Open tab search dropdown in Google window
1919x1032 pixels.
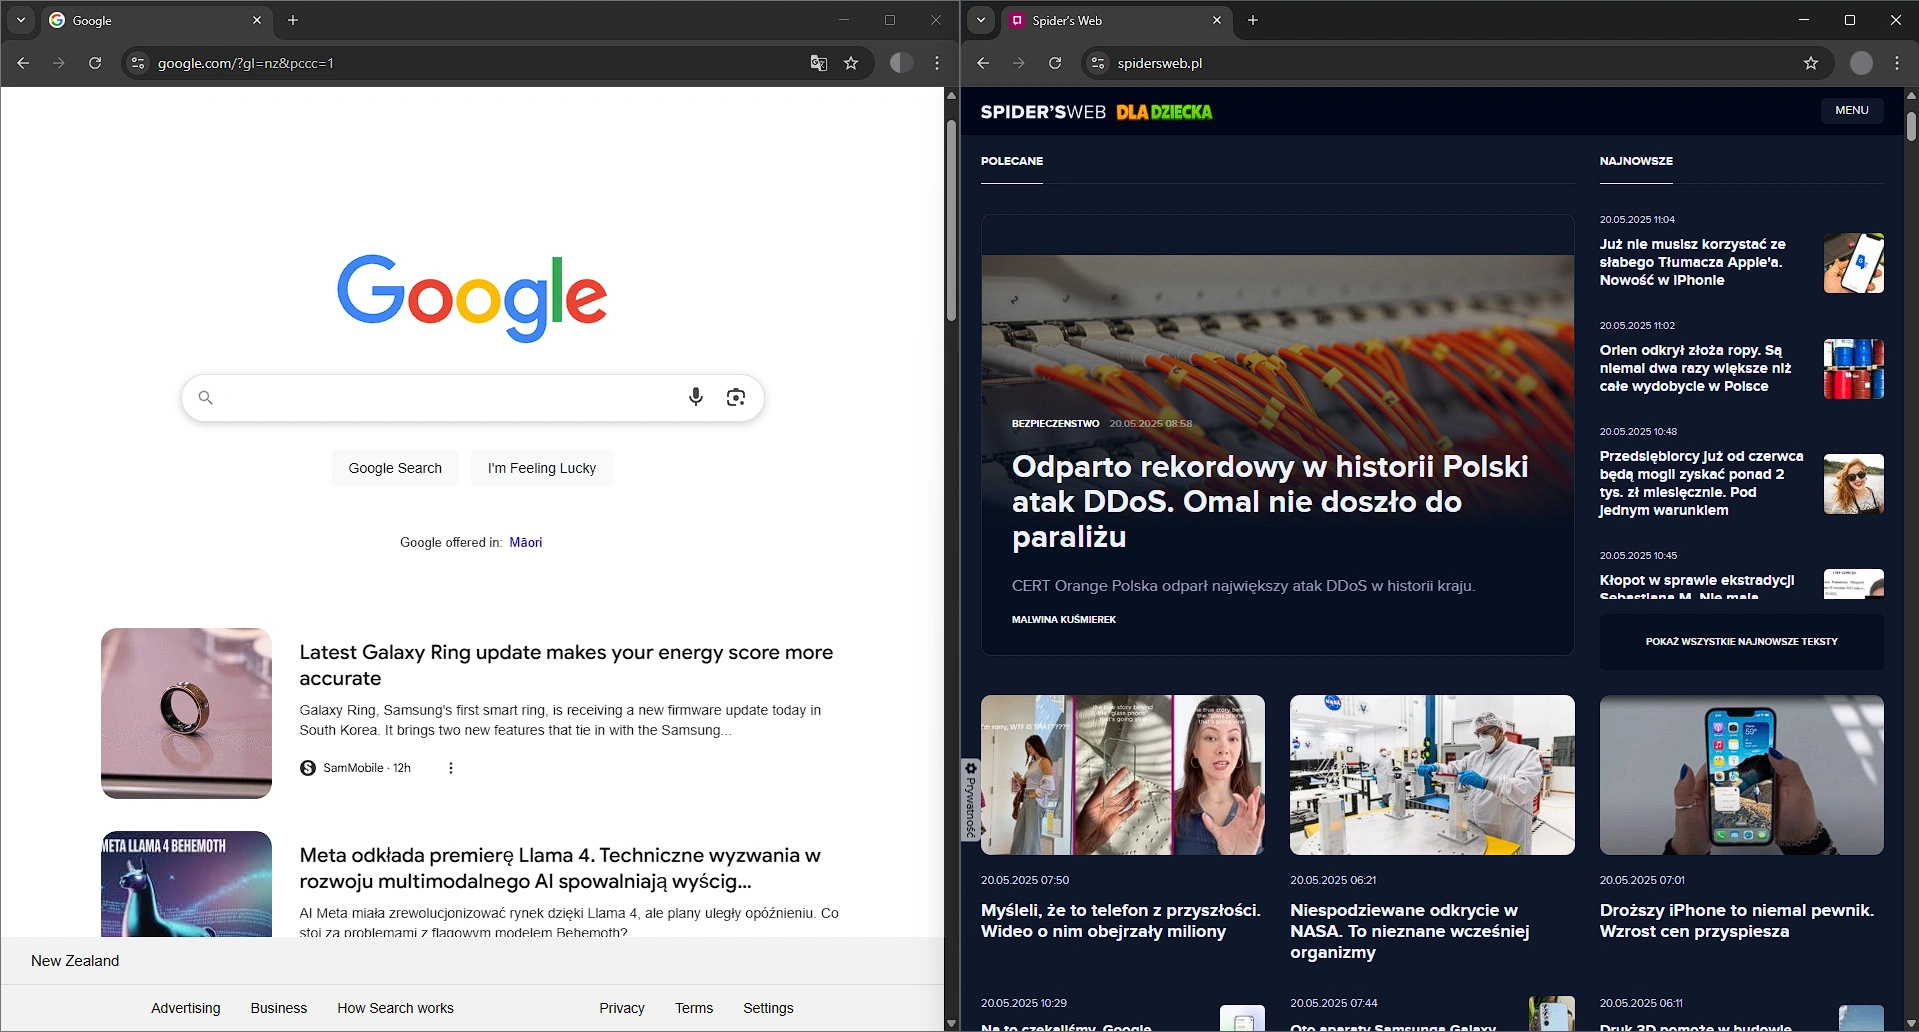[21, 20]
